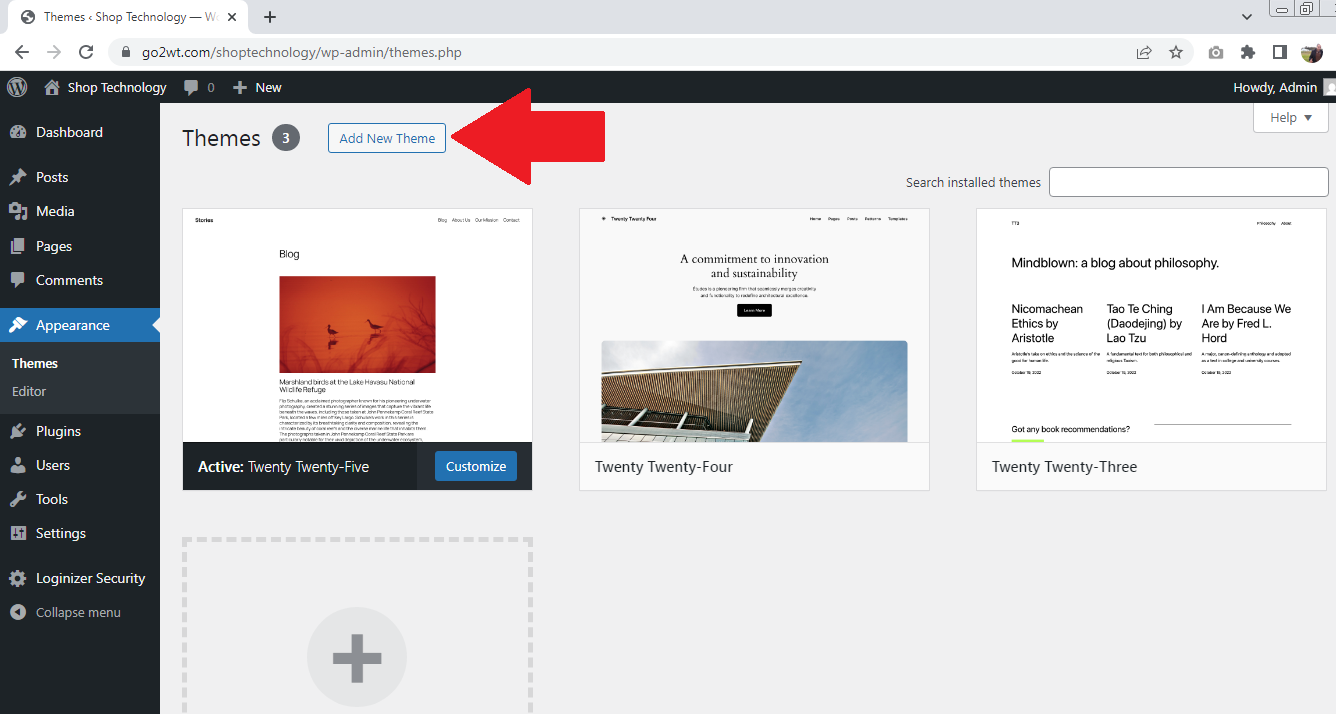Click the Media icon in sidebar
The height and width of the screenshot is (714, 1336).
coord(18,211)
